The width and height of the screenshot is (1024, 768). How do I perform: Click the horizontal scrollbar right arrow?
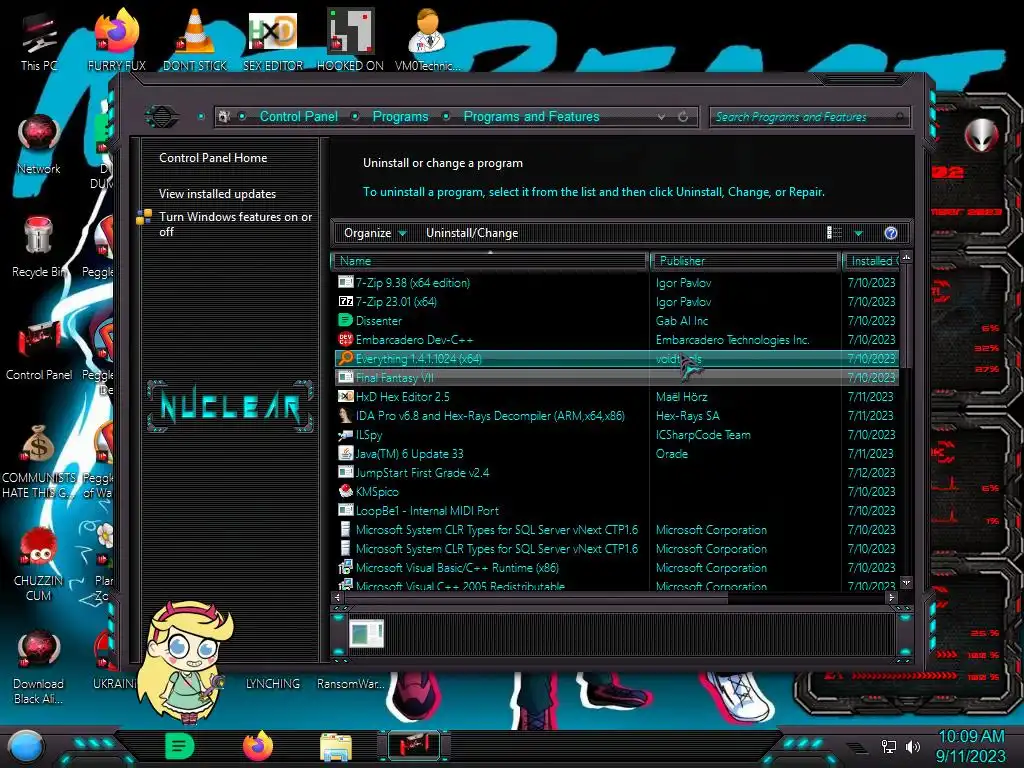click(x=891, y=597)
